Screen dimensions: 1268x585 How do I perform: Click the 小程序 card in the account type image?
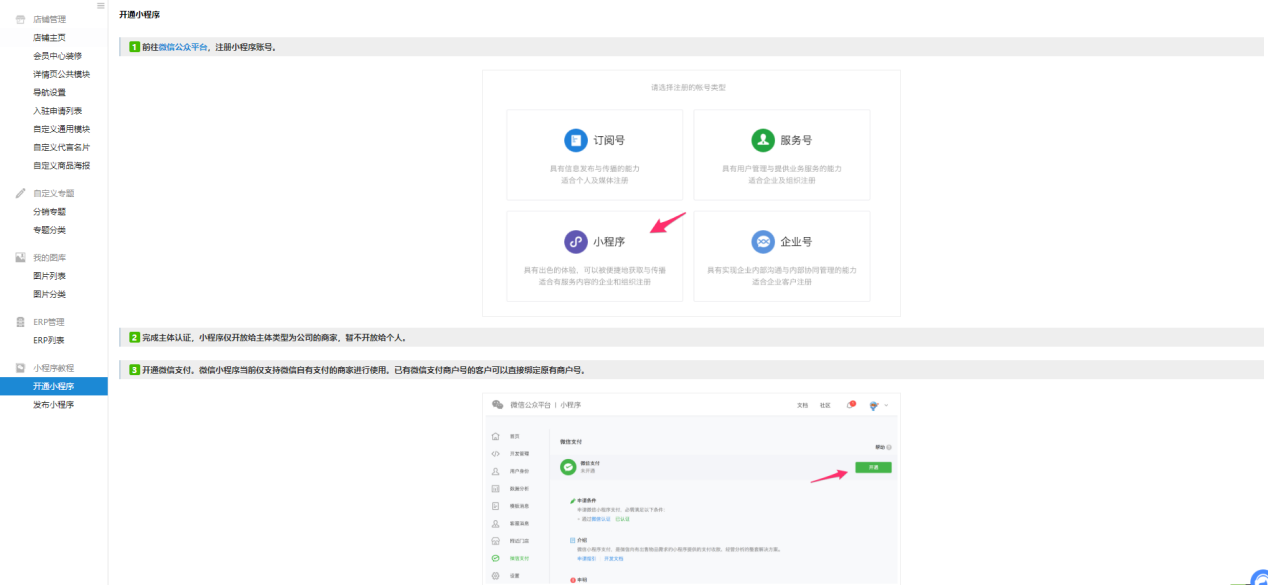[595, 256]
